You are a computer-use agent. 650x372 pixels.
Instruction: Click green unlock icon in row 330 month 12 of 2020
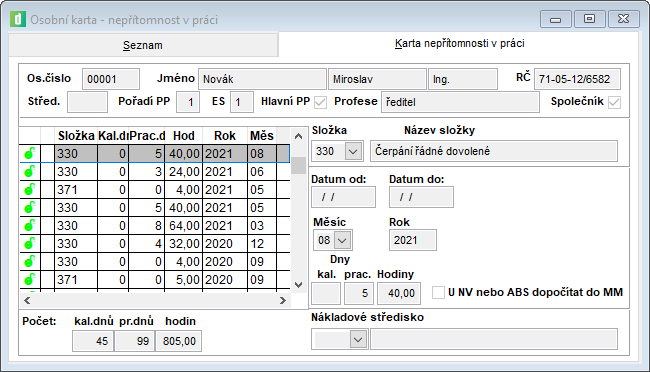coord(29,243)
